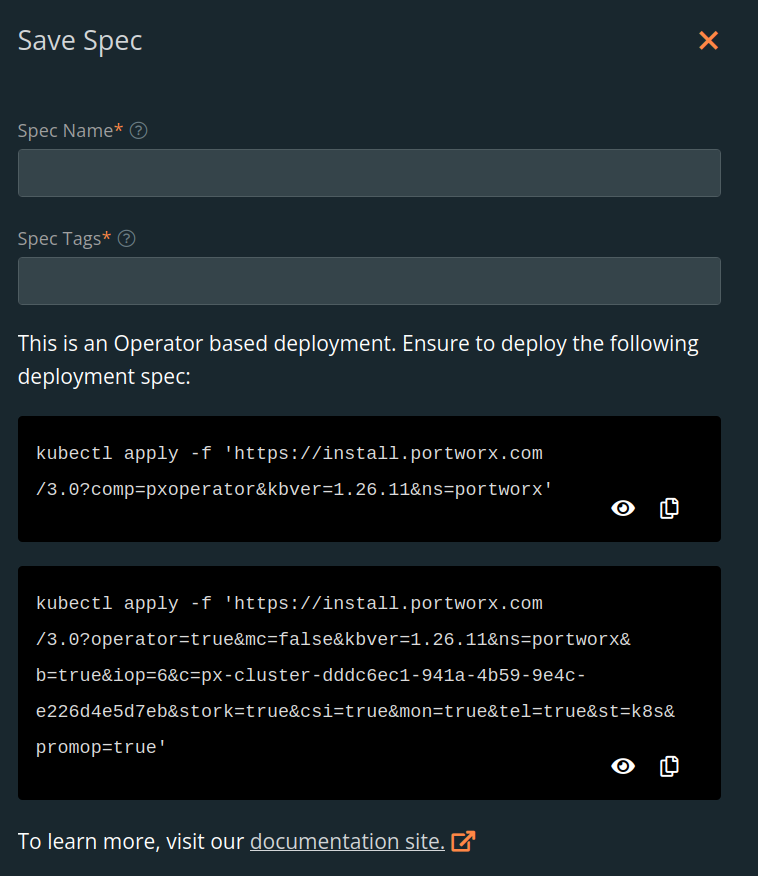The height and width of the screenshot is (876, 758).
Task: Close the Save Spec dialog
Action: (708, 40)
